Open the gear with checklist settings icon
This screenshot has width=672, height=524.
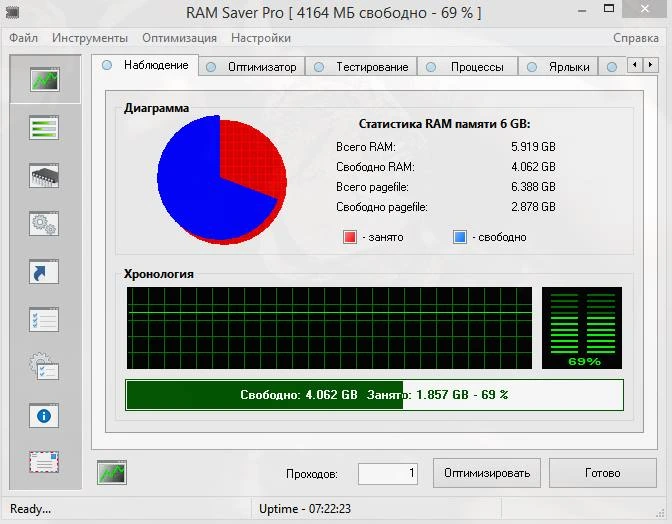pos(44,367)
